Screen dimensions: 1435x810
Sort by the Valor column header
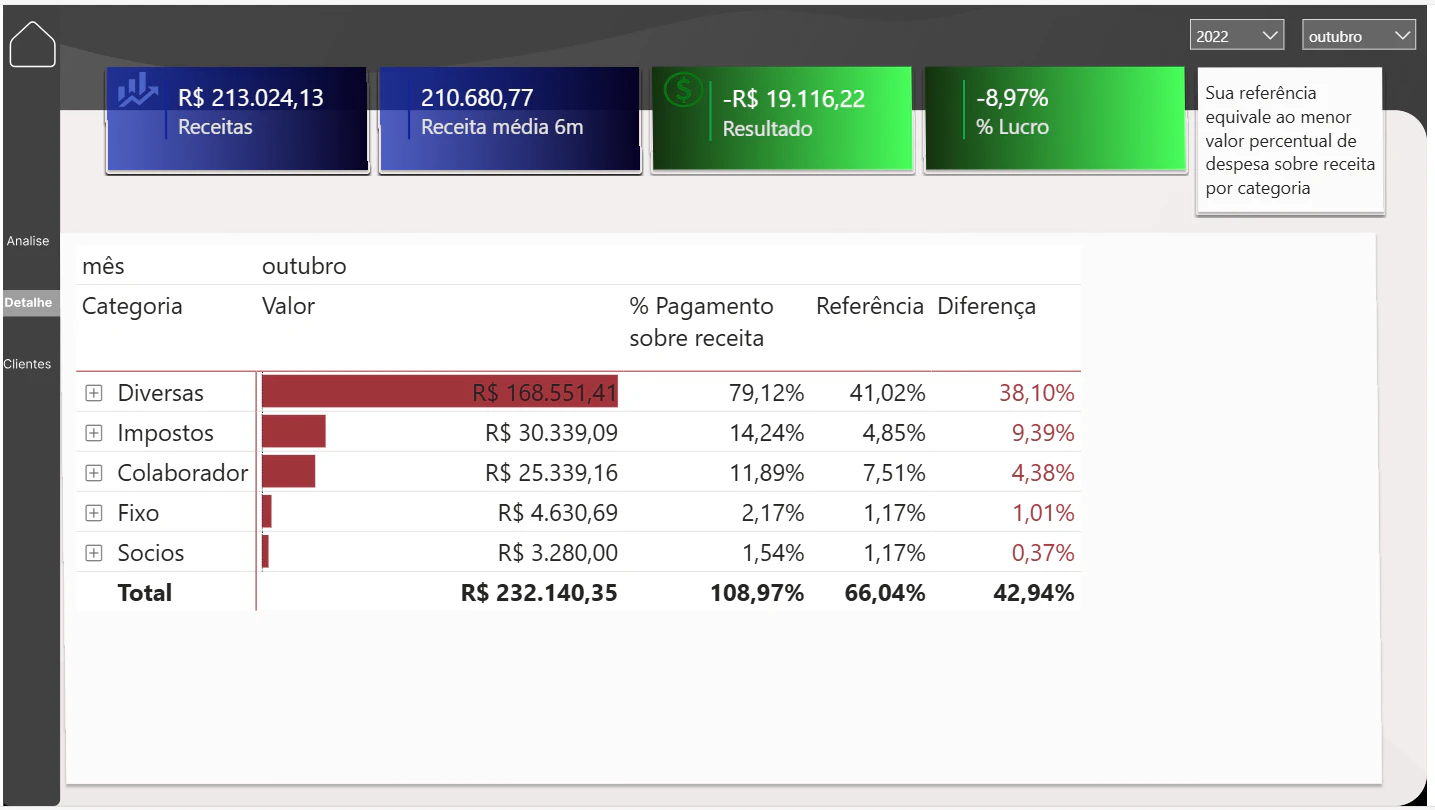[x=288, y=306]
